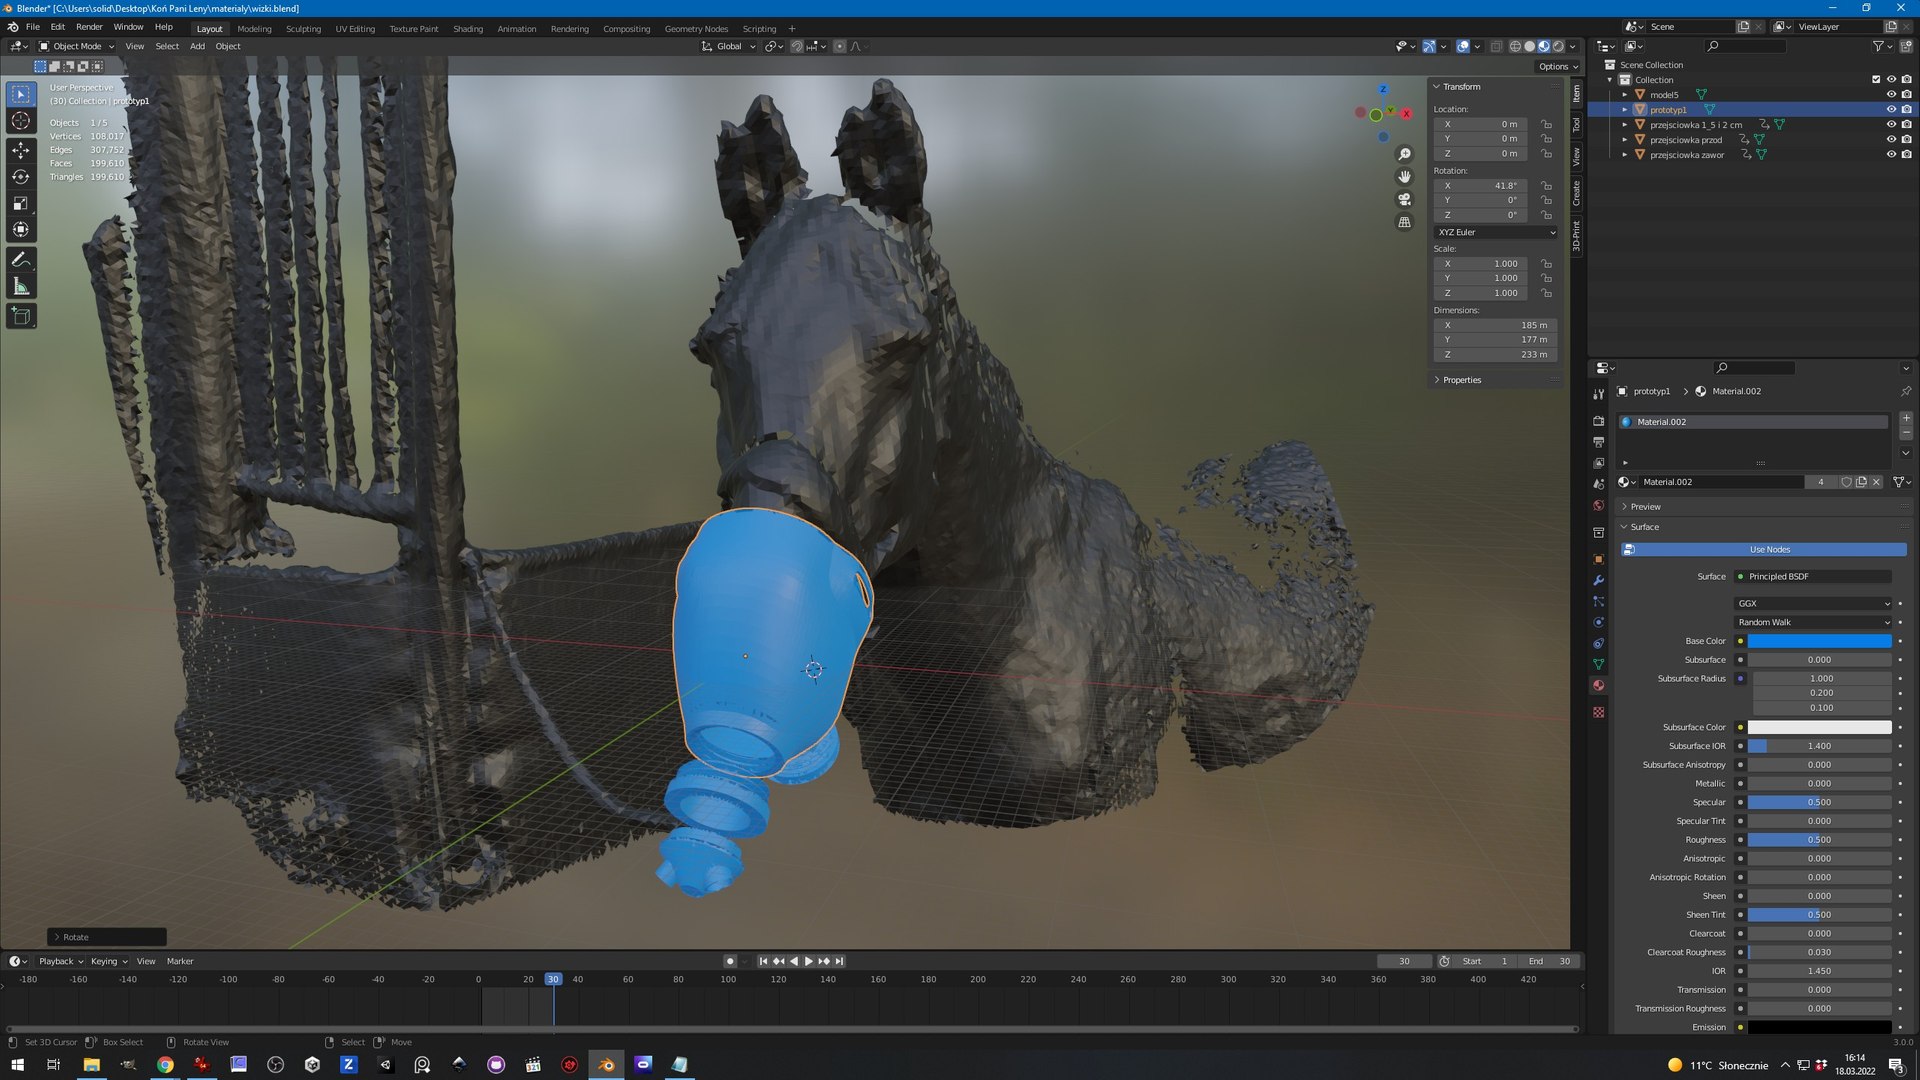Toggle camera view icon in viewport
This screenshot has height=1080, width=1920.
1404,199
